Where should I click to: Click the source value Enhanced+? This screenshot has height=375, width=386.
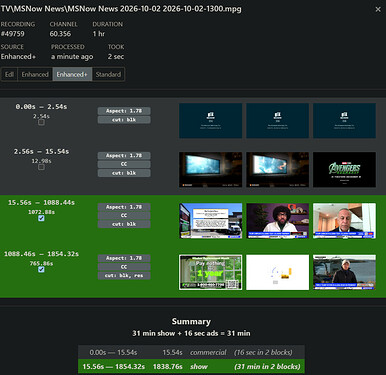point(18,56)
